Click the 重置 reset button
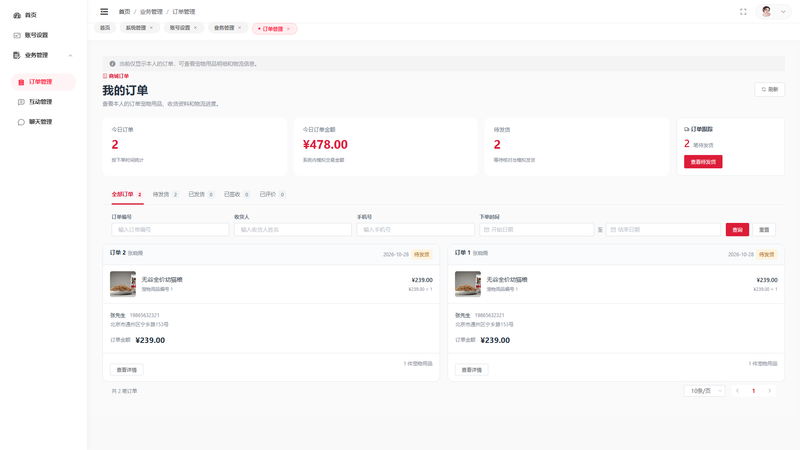 [x=764, y=230]
